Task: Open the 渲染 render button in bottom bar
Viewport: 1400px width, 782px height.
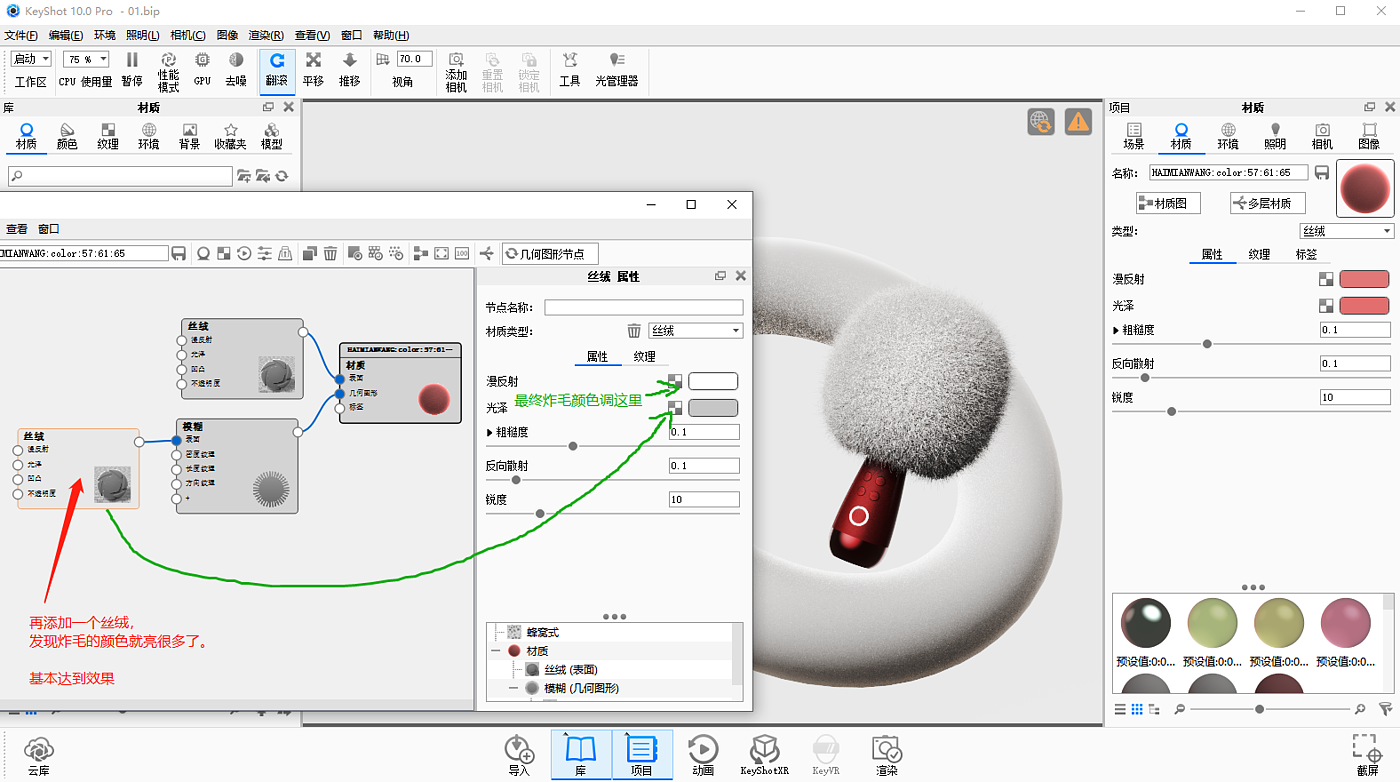Action: click(886, 754)
